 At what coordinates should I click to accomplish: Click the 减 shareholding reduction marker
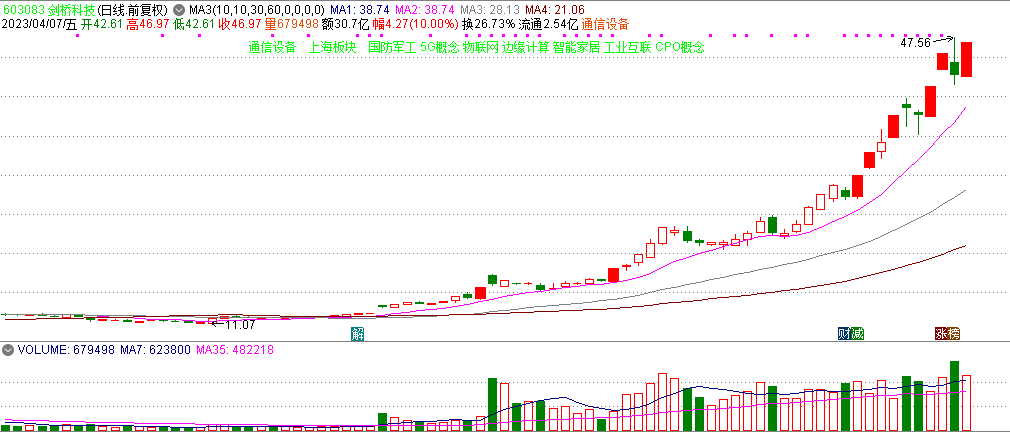pos(856,333)
